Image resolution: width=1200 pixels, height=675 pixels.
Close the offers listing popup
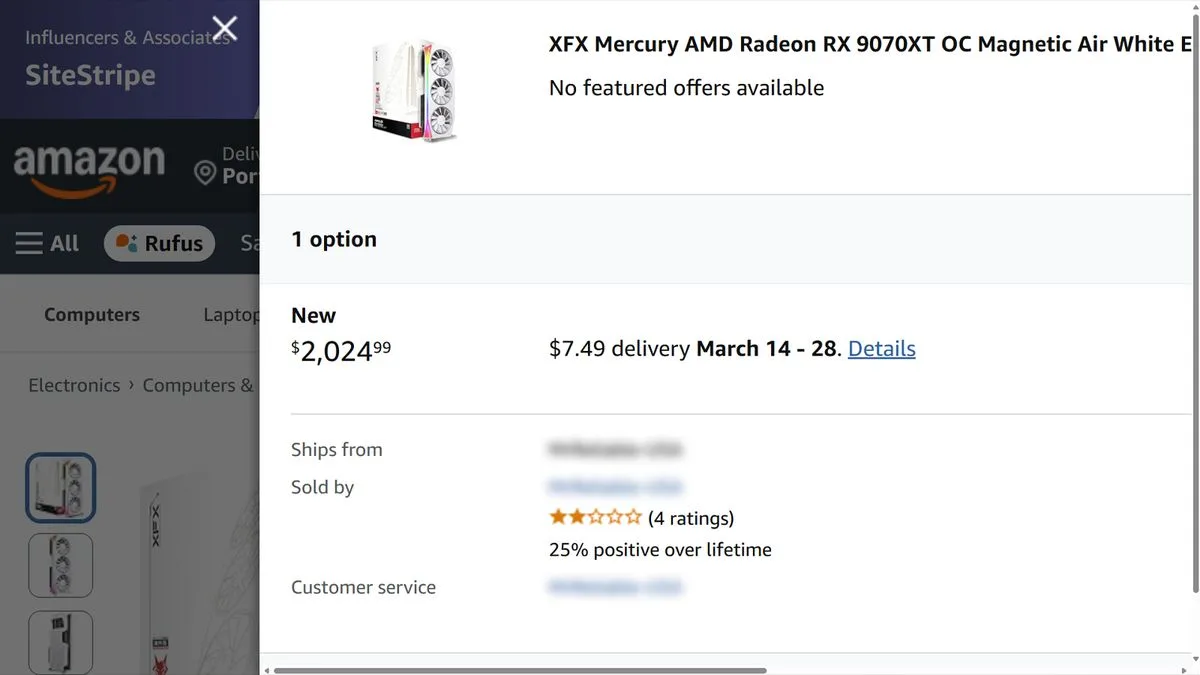click(223, 28)
